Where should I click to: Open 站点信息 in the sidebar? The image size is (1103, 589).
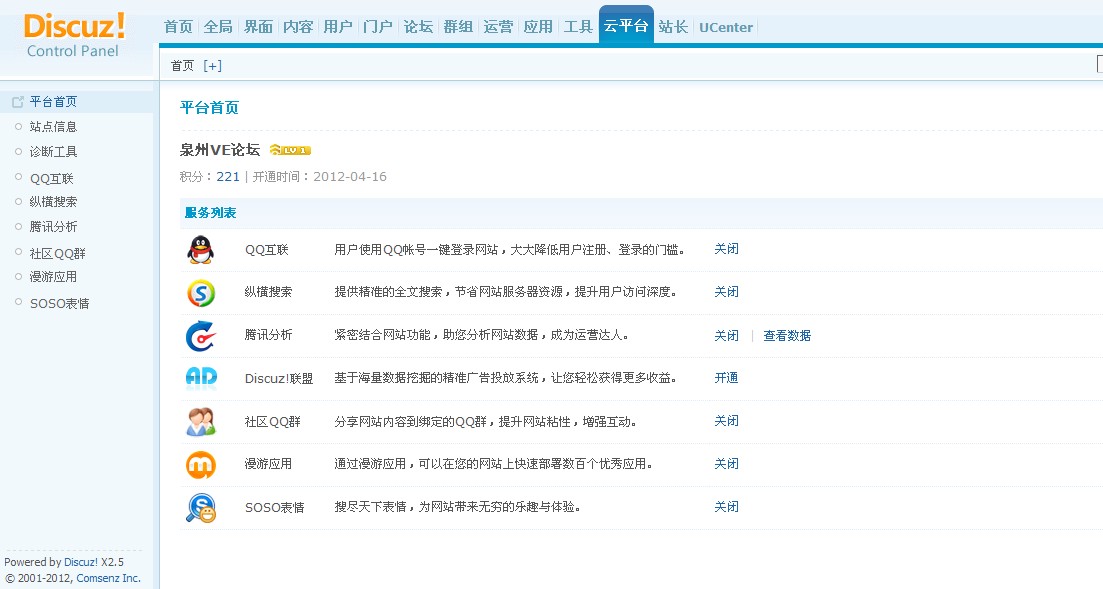click(x=53, y=127)
